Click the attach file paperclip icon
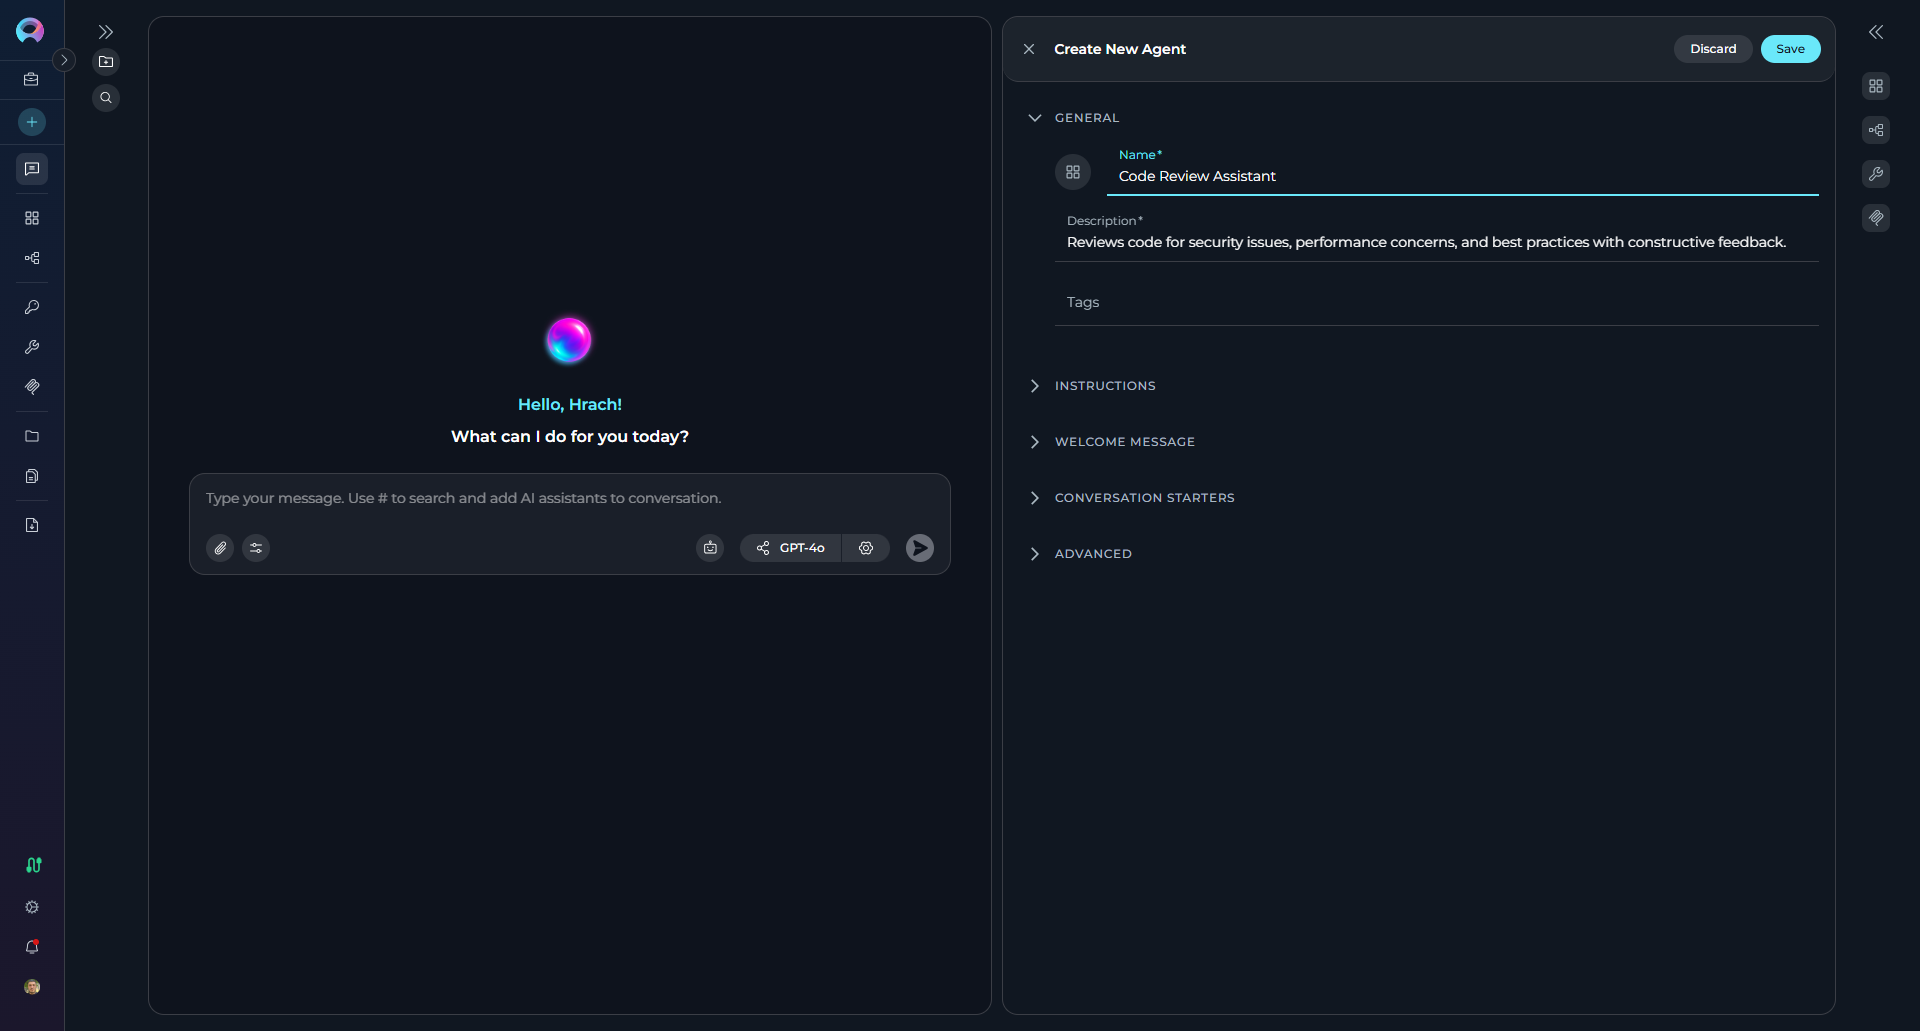The width and height of the screenshot is (1920, 1031). click(x=220, y=548)
